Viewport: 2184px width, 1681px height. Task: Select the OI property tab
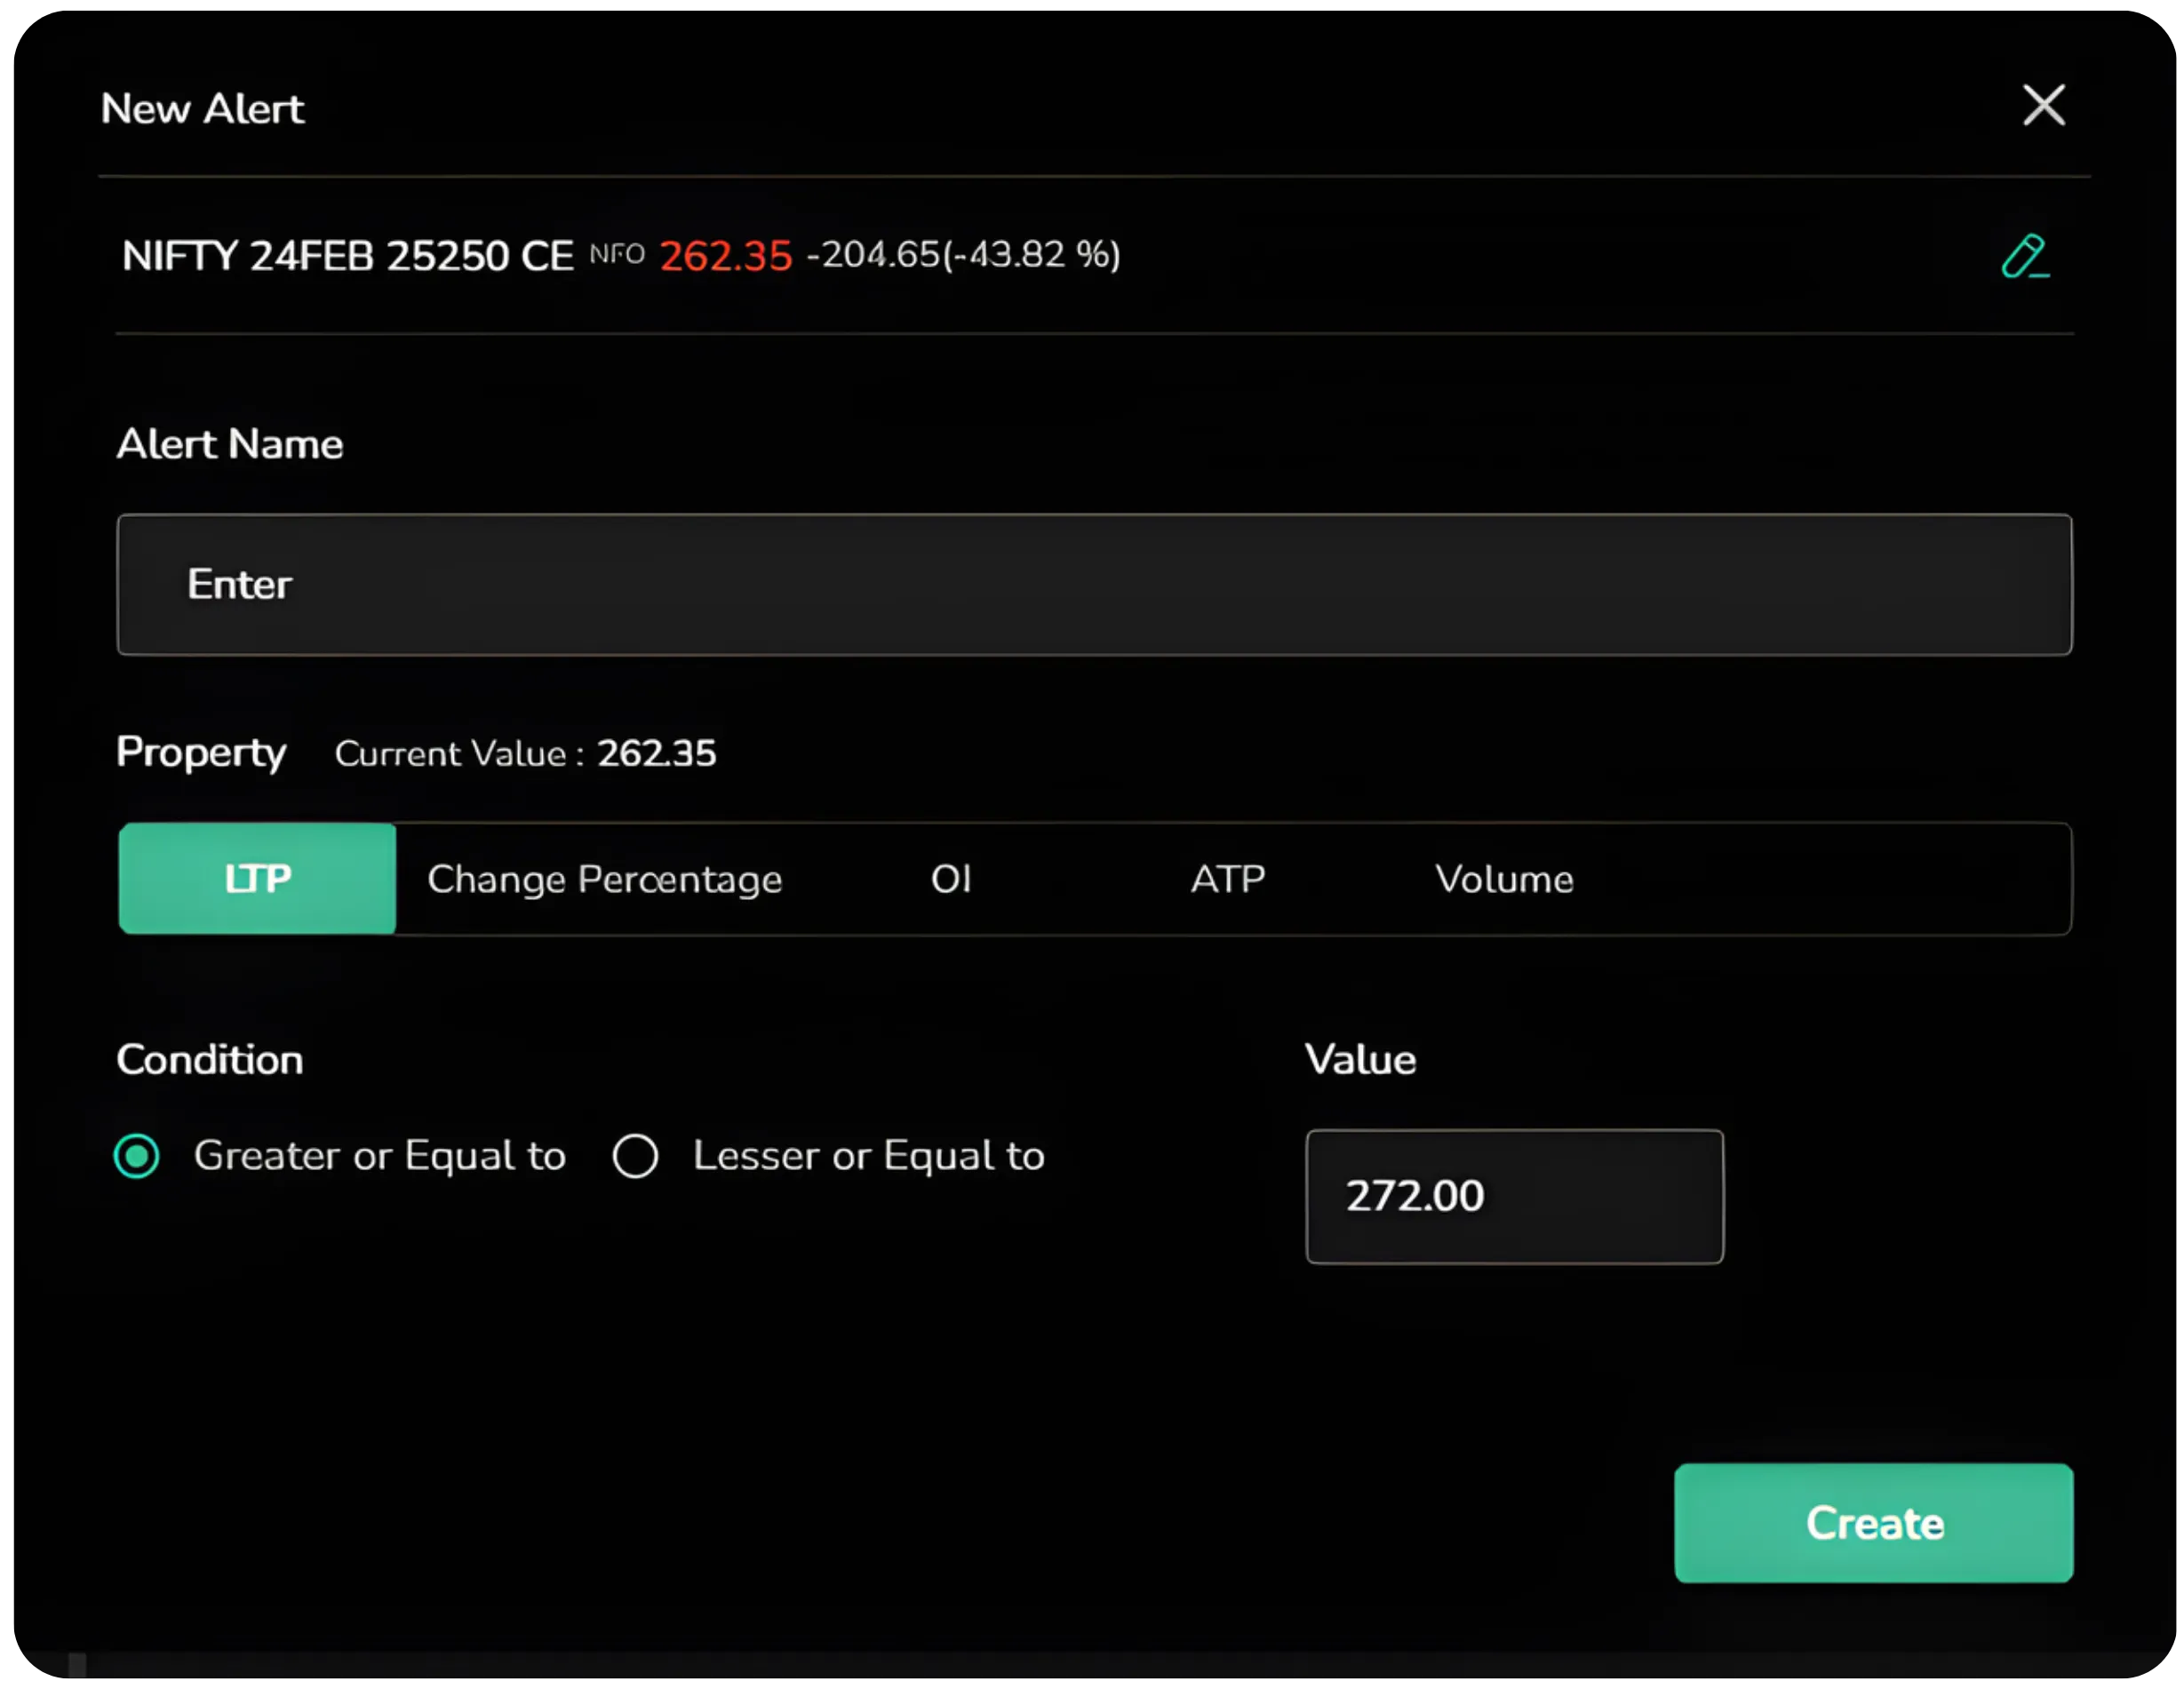[950, 878]
